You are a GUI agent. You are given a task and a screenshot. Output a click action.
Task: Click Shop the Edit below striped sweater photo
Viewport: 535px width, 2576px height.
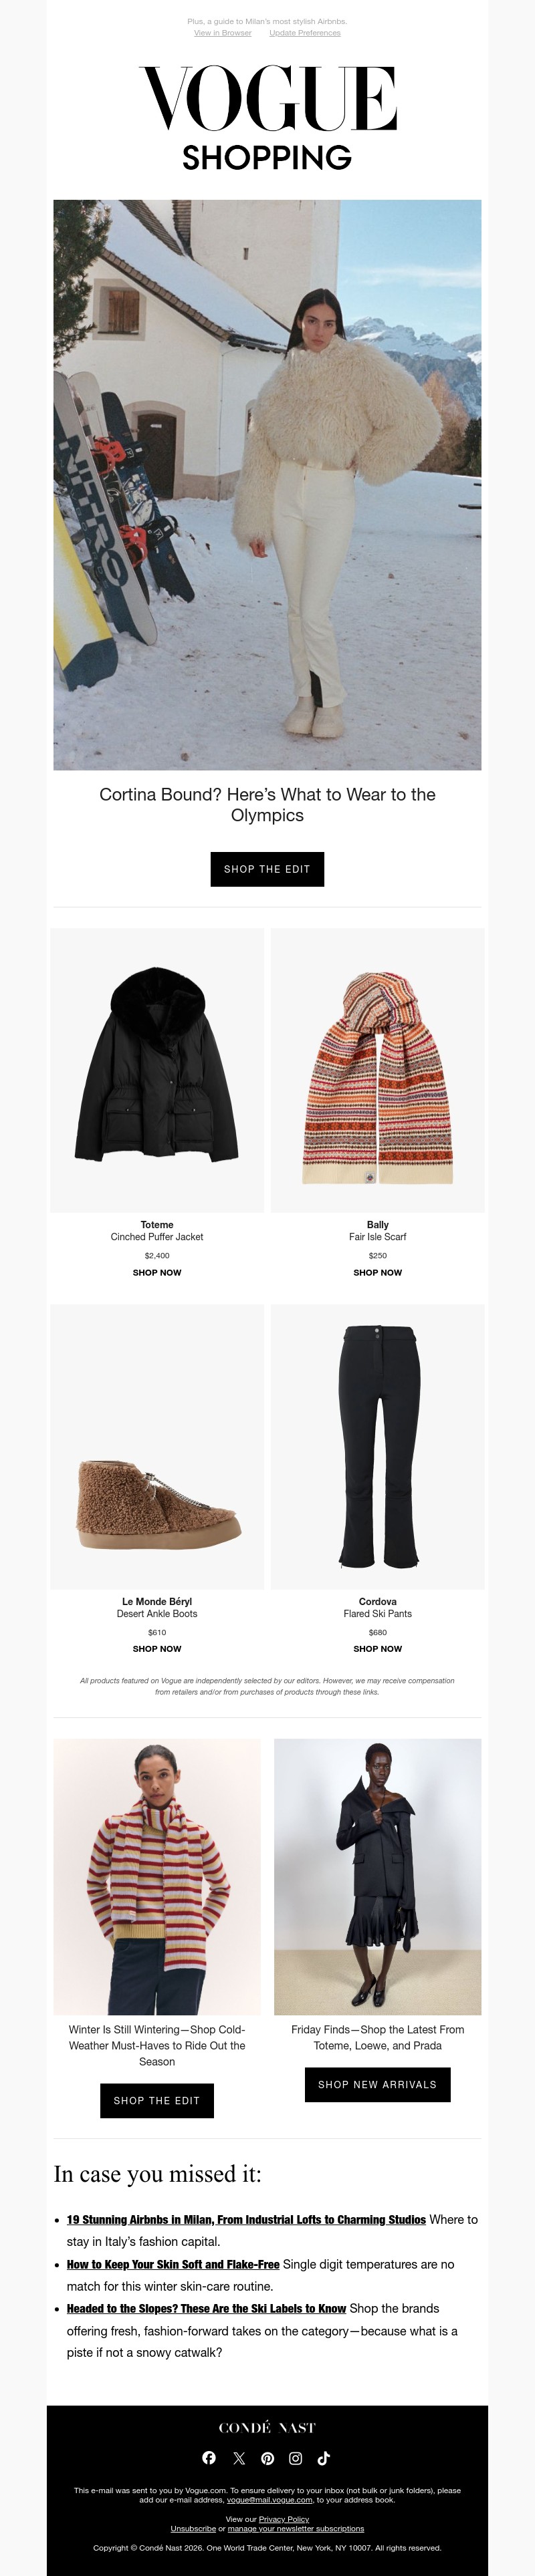[x=157, y=2100]
